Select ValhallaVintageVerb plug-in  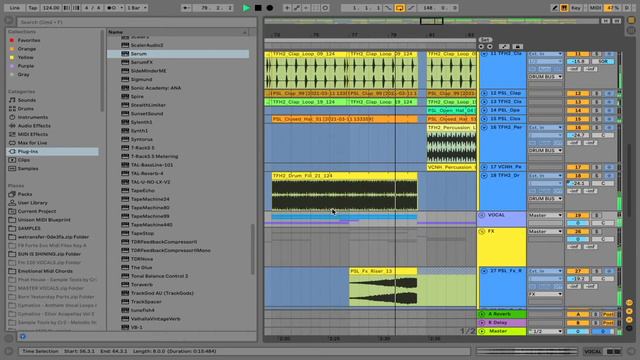(155, 319)
